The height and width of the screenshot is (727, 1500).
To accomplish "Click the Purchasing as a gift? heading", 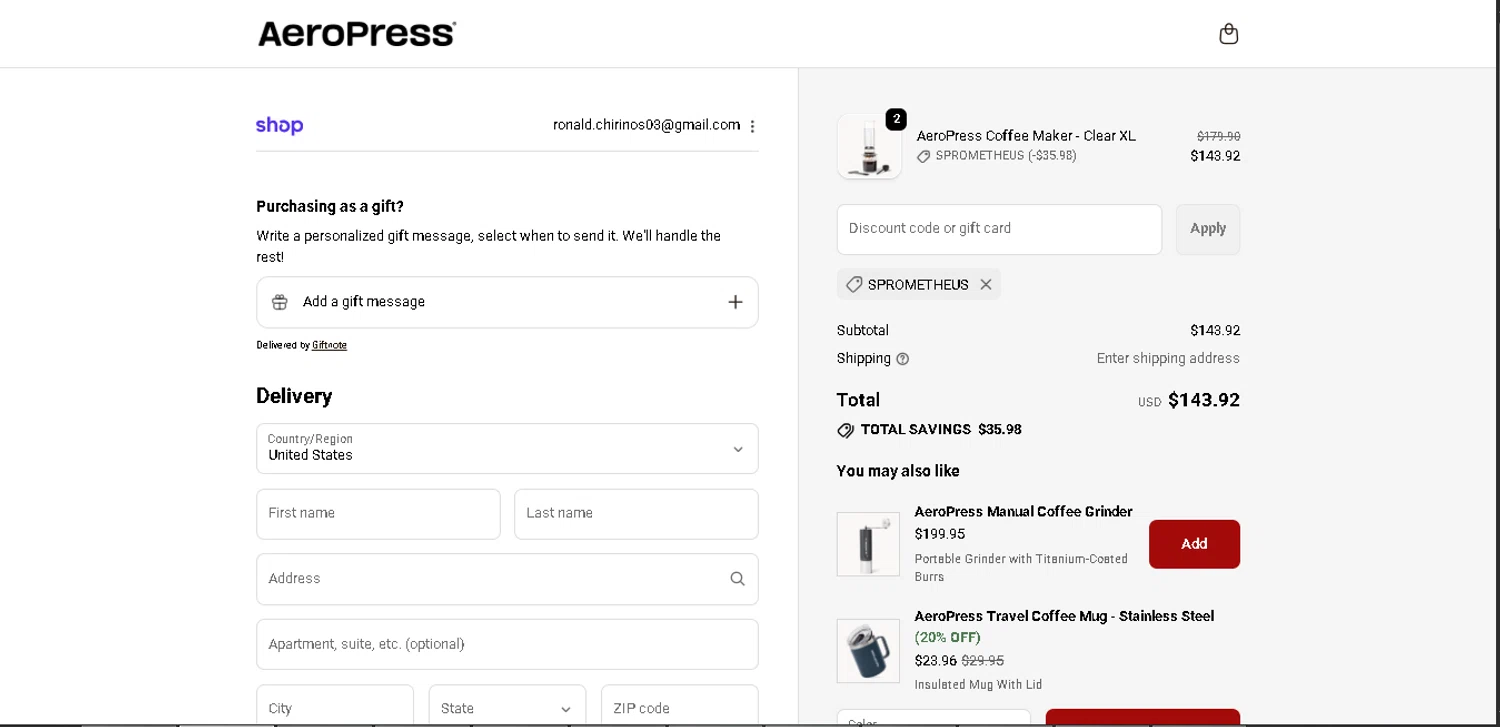I will pos(330,207).
